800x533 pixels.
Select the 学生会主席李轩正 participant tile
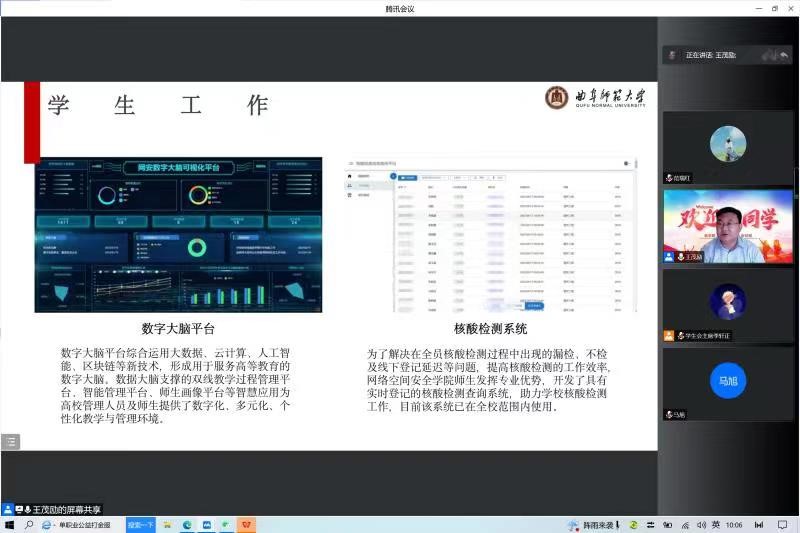point(727,305)
